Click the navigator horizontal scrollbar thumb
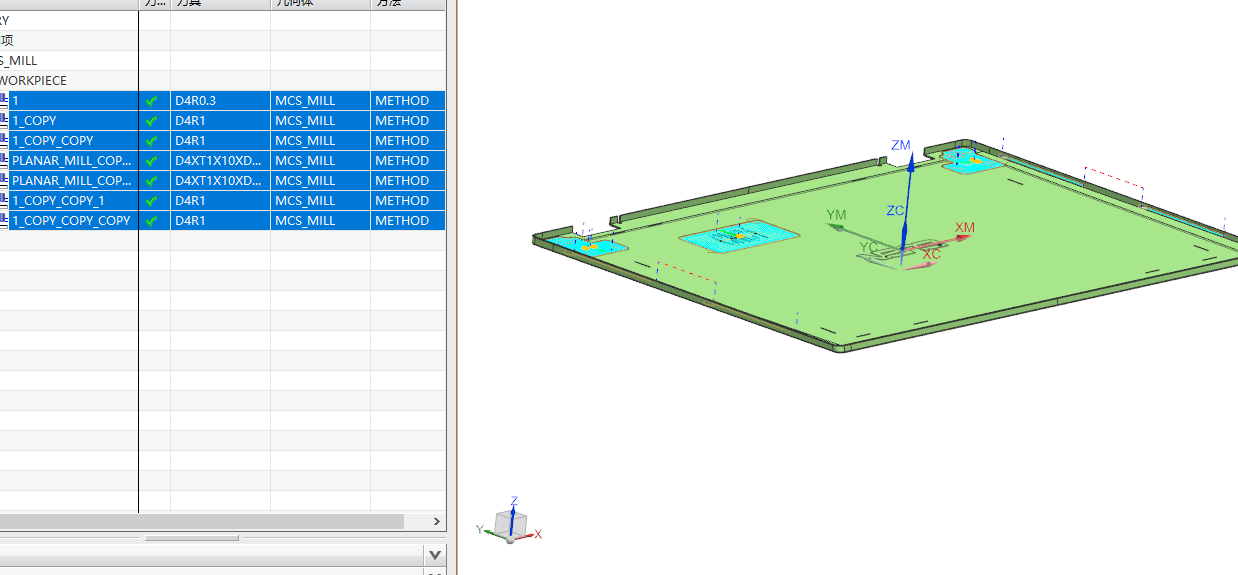Screen dimensions: 1238x575 click(x=202, y=521)
